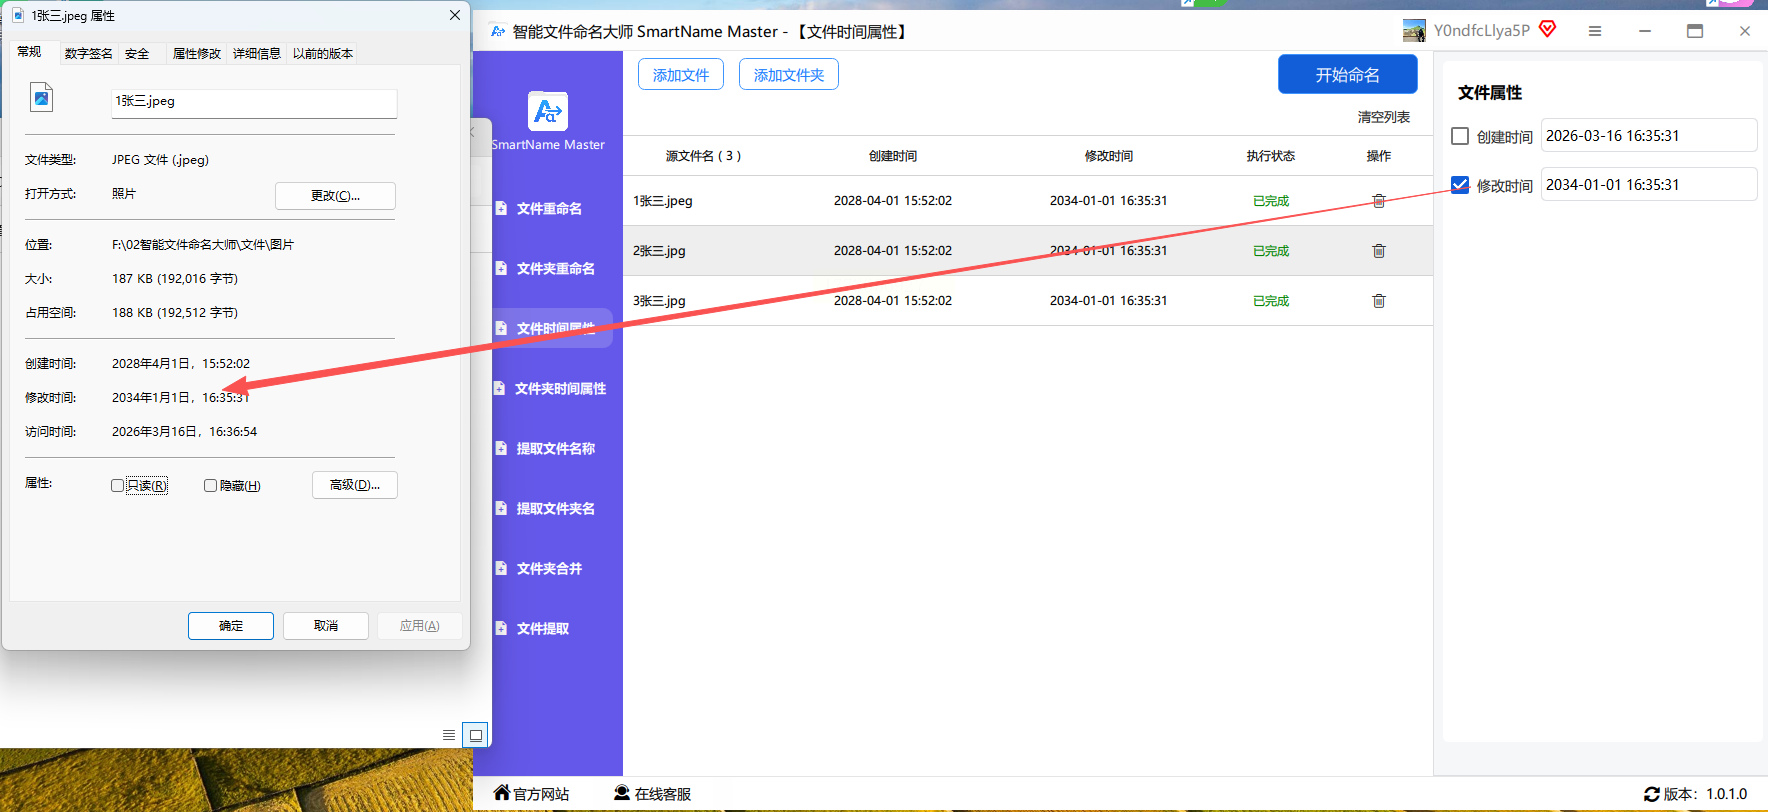Screen dimensions: 1768x812
Task: Remove 3张三.jpg using its trash icon
Action: coord(1378,301)
